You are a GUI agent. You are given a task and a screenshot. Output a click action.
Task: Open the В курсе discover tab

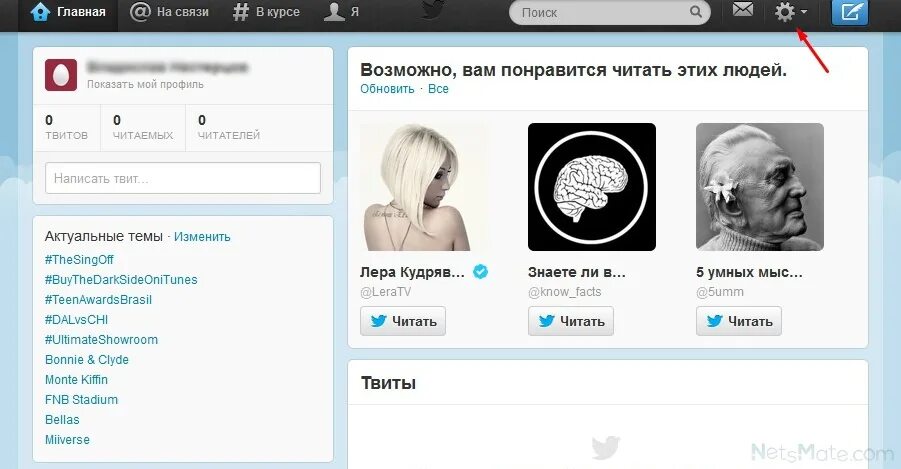tap(266, 12)
